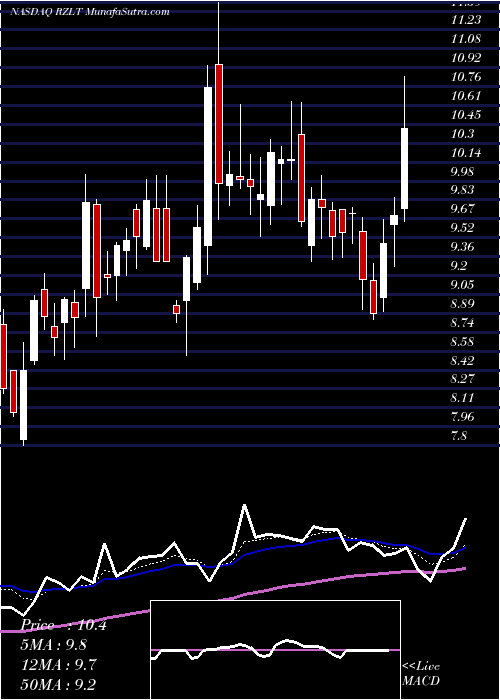Viewport: 500px width, 700px height.
Task: Click the 10.92 price axis label
Action: (x=466, y=58)
